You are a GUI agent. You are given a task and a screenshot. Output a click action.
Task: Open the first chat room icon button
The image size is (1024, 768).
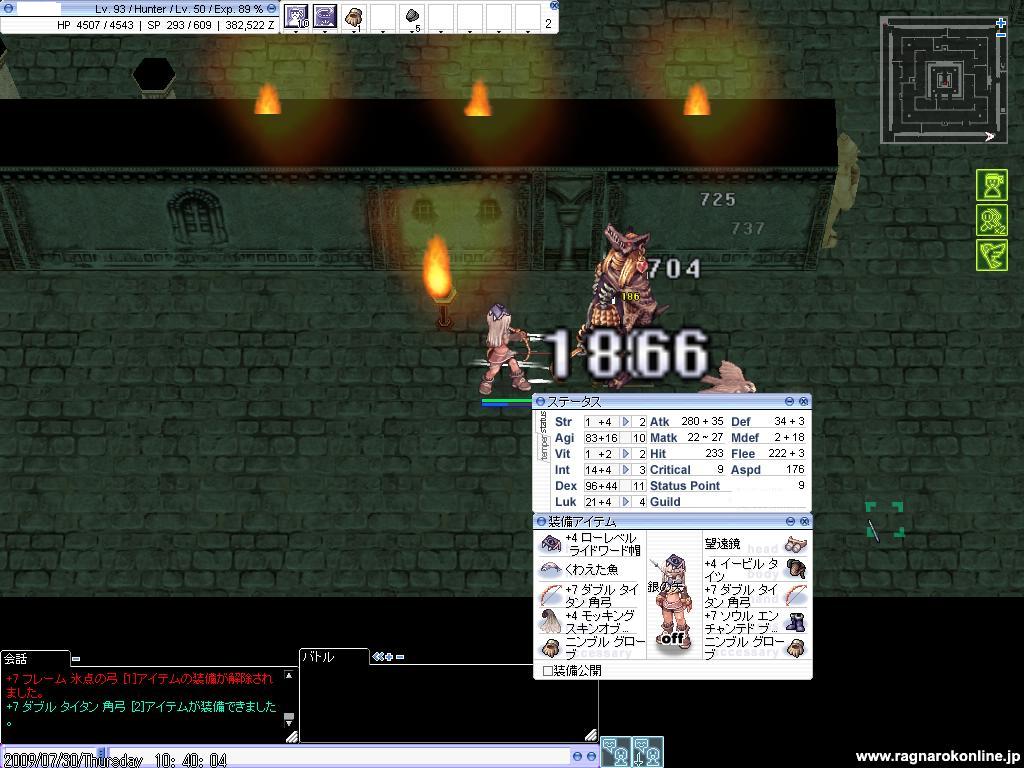click(x=616, y=752)
